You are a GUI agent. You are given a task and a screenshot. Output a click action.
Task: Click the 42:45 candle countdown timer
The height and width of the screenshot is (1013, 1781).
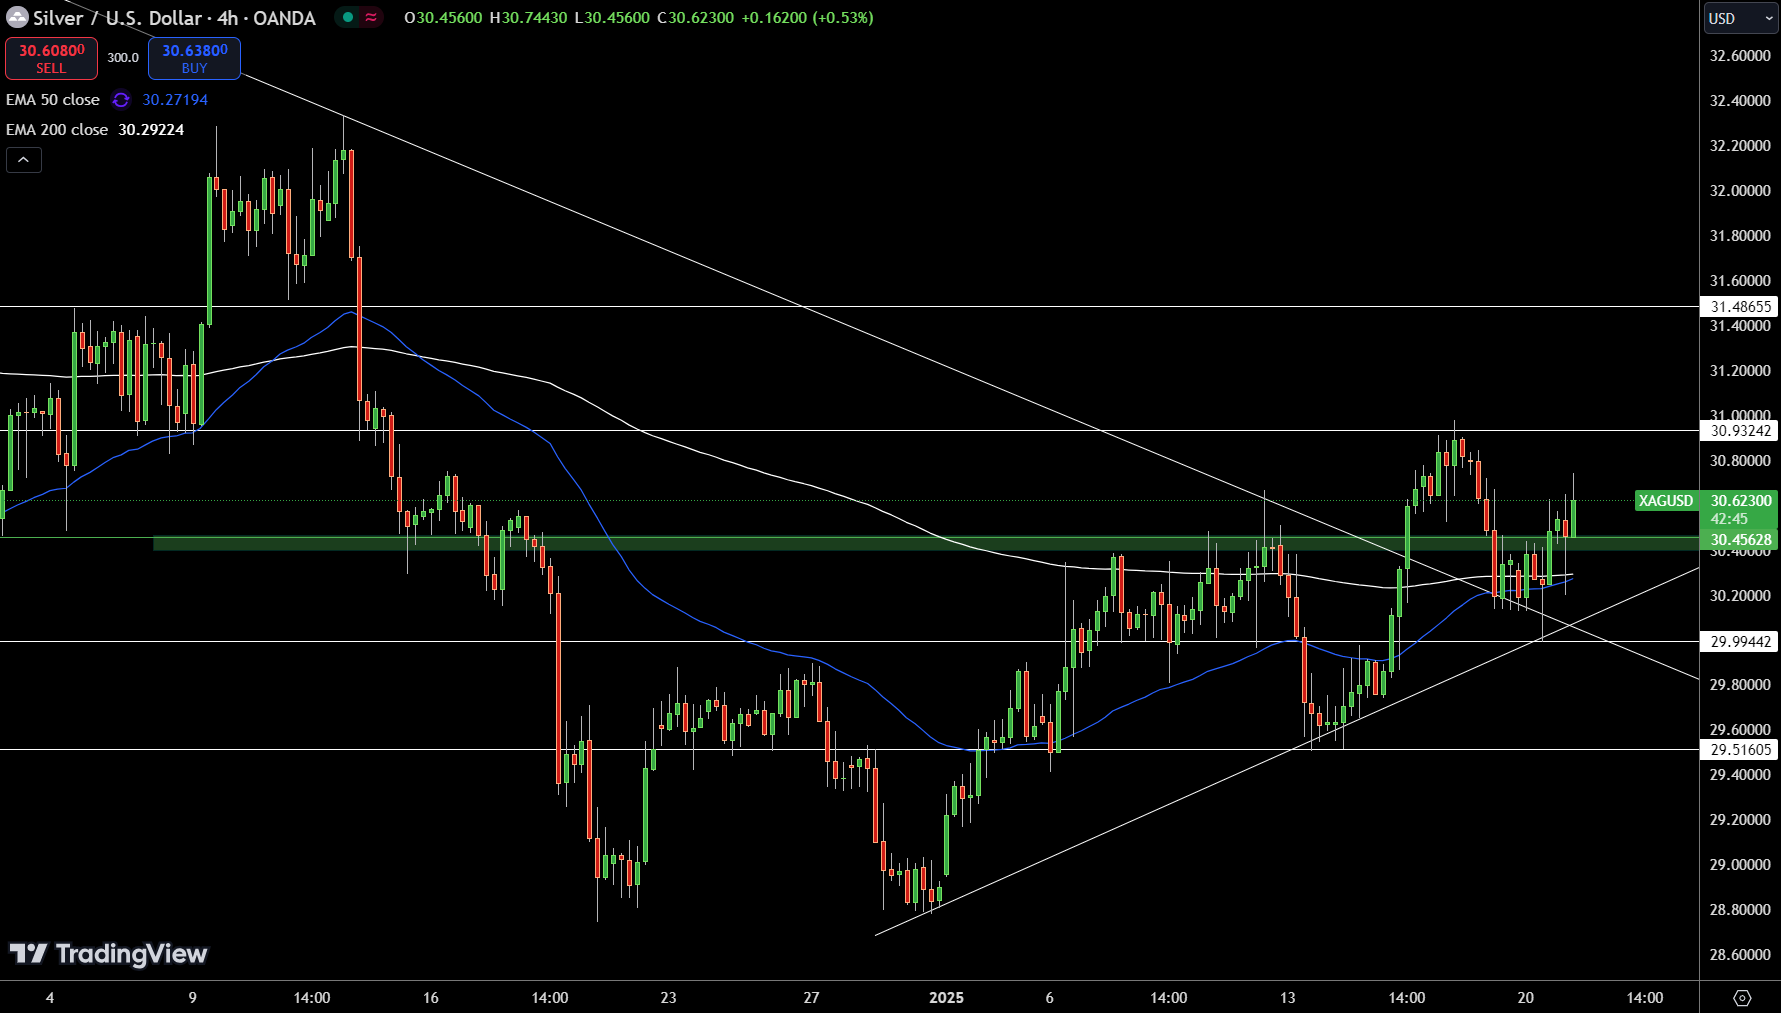tap(1729, 519)
